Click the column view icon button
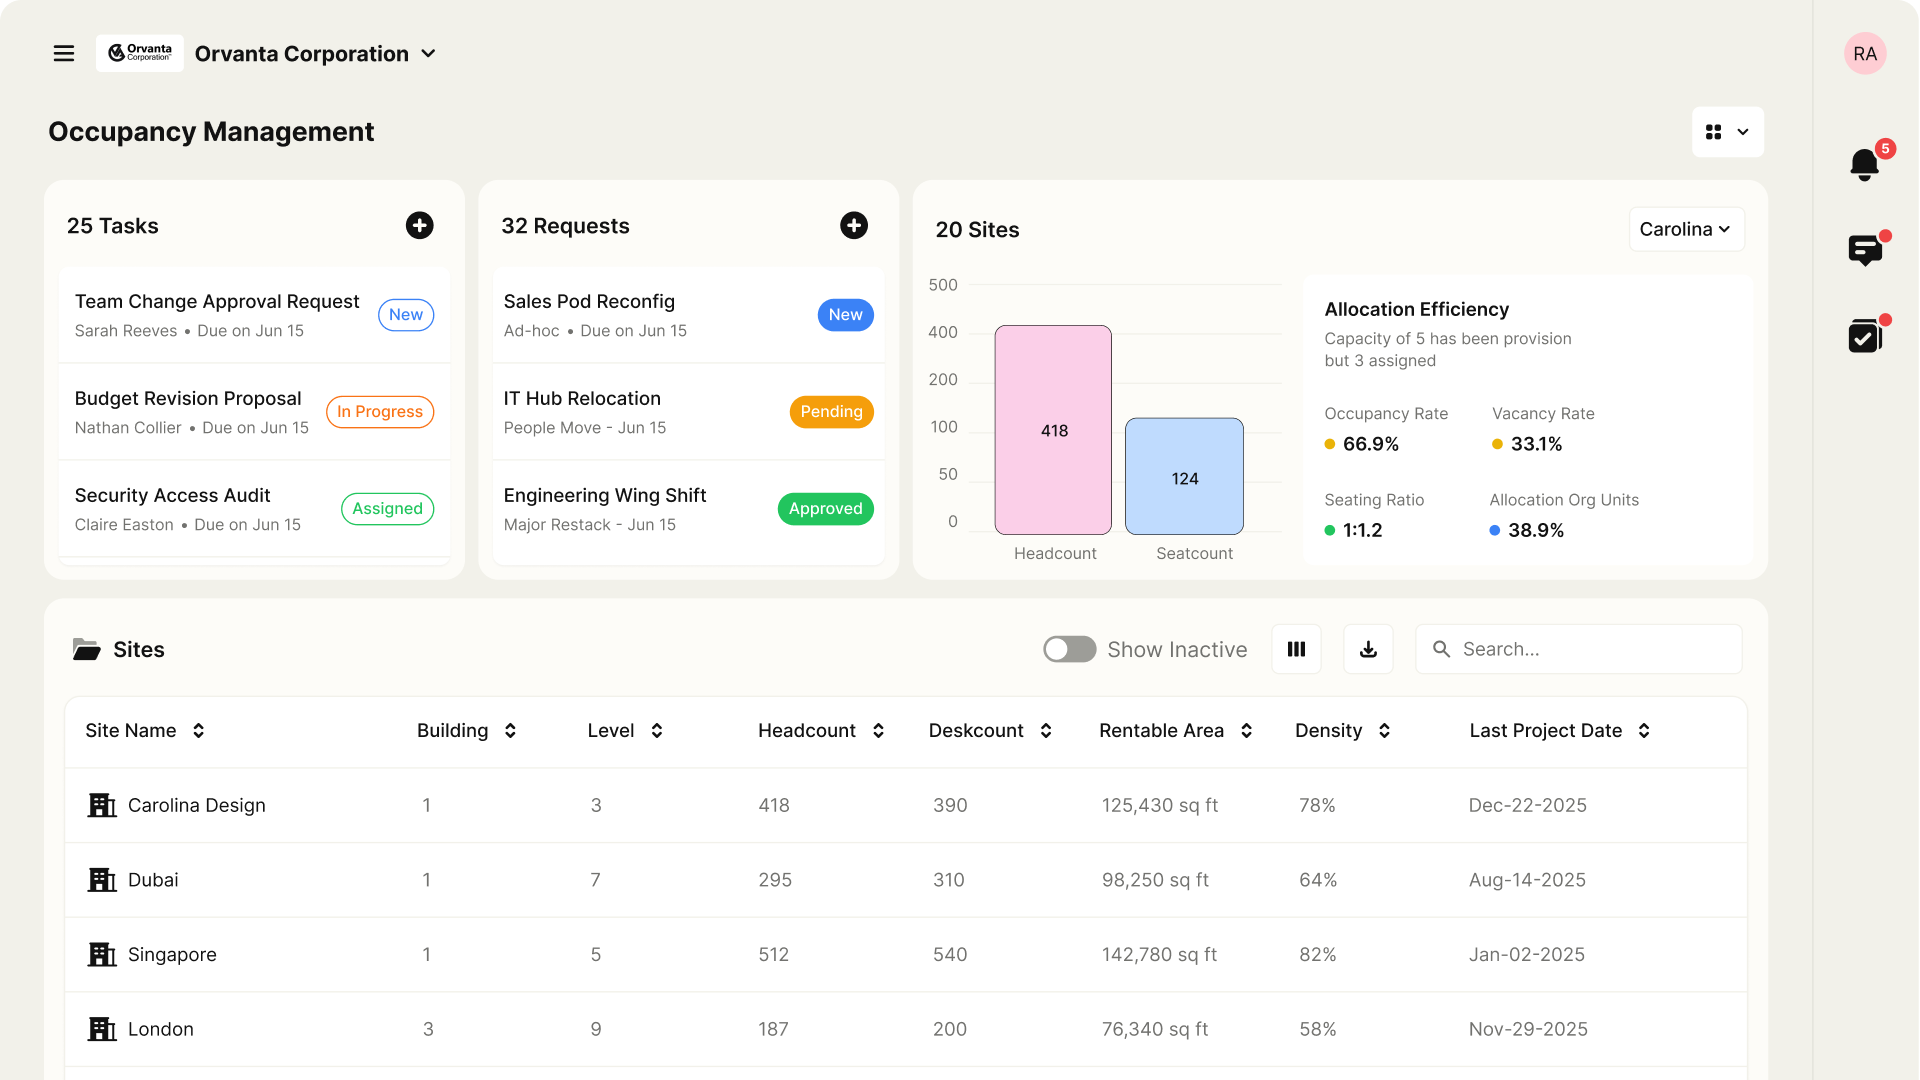The width and height of the screenshot is (1920, 1080). tap(1296, 649)
